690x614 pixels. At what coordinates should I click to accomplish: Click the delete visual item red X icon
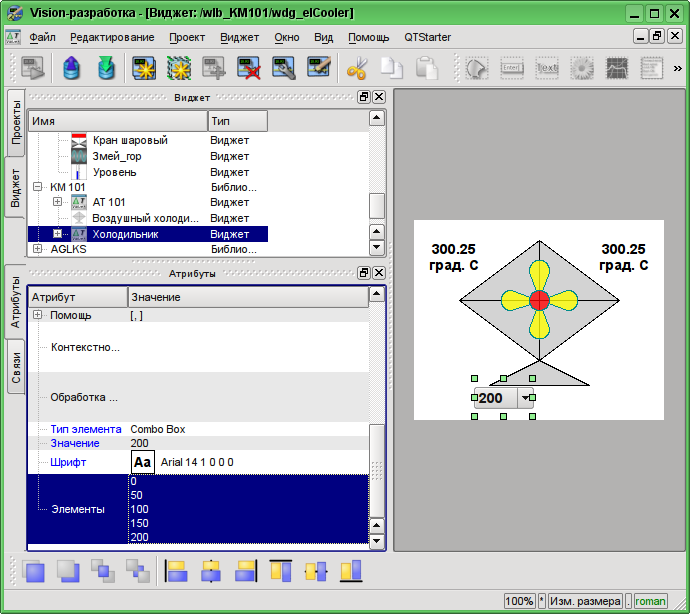coord(248,69)
